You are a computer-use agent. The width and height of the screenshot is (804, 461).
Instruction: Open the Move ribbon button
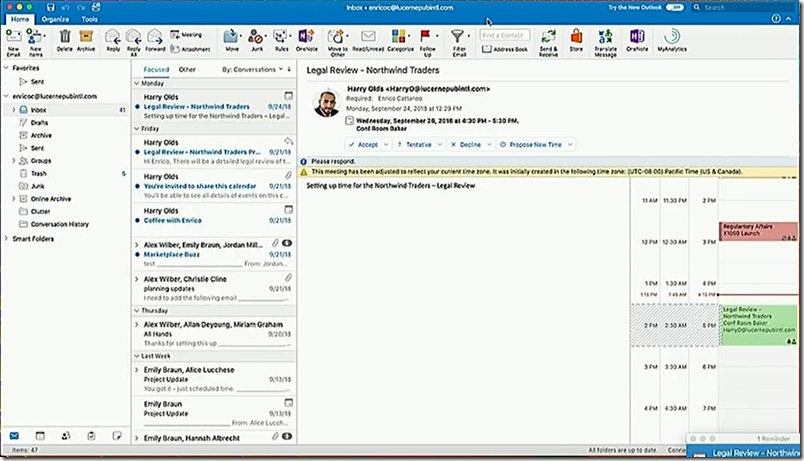[232, 41]
